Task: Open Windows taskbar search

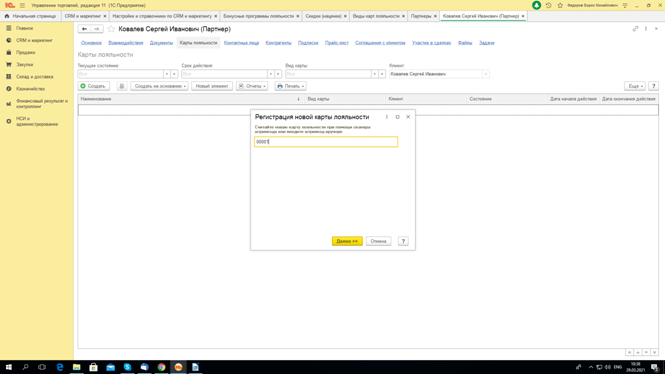Action: tap(25, 367)
